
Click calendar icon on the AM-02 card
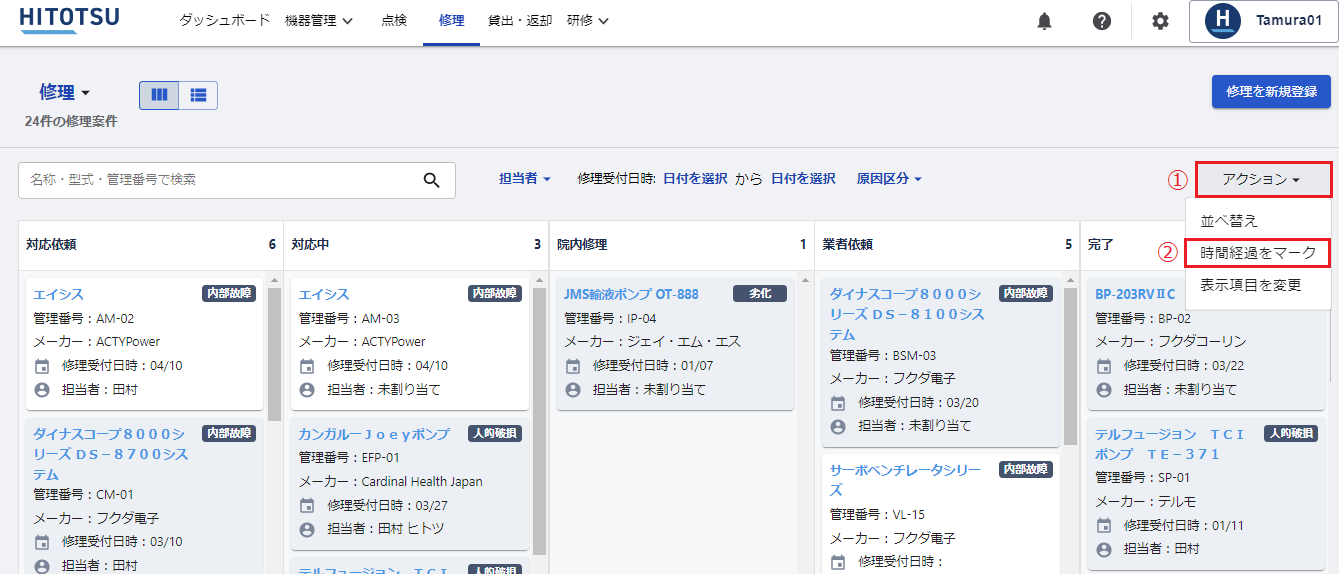tap(42, 366)
